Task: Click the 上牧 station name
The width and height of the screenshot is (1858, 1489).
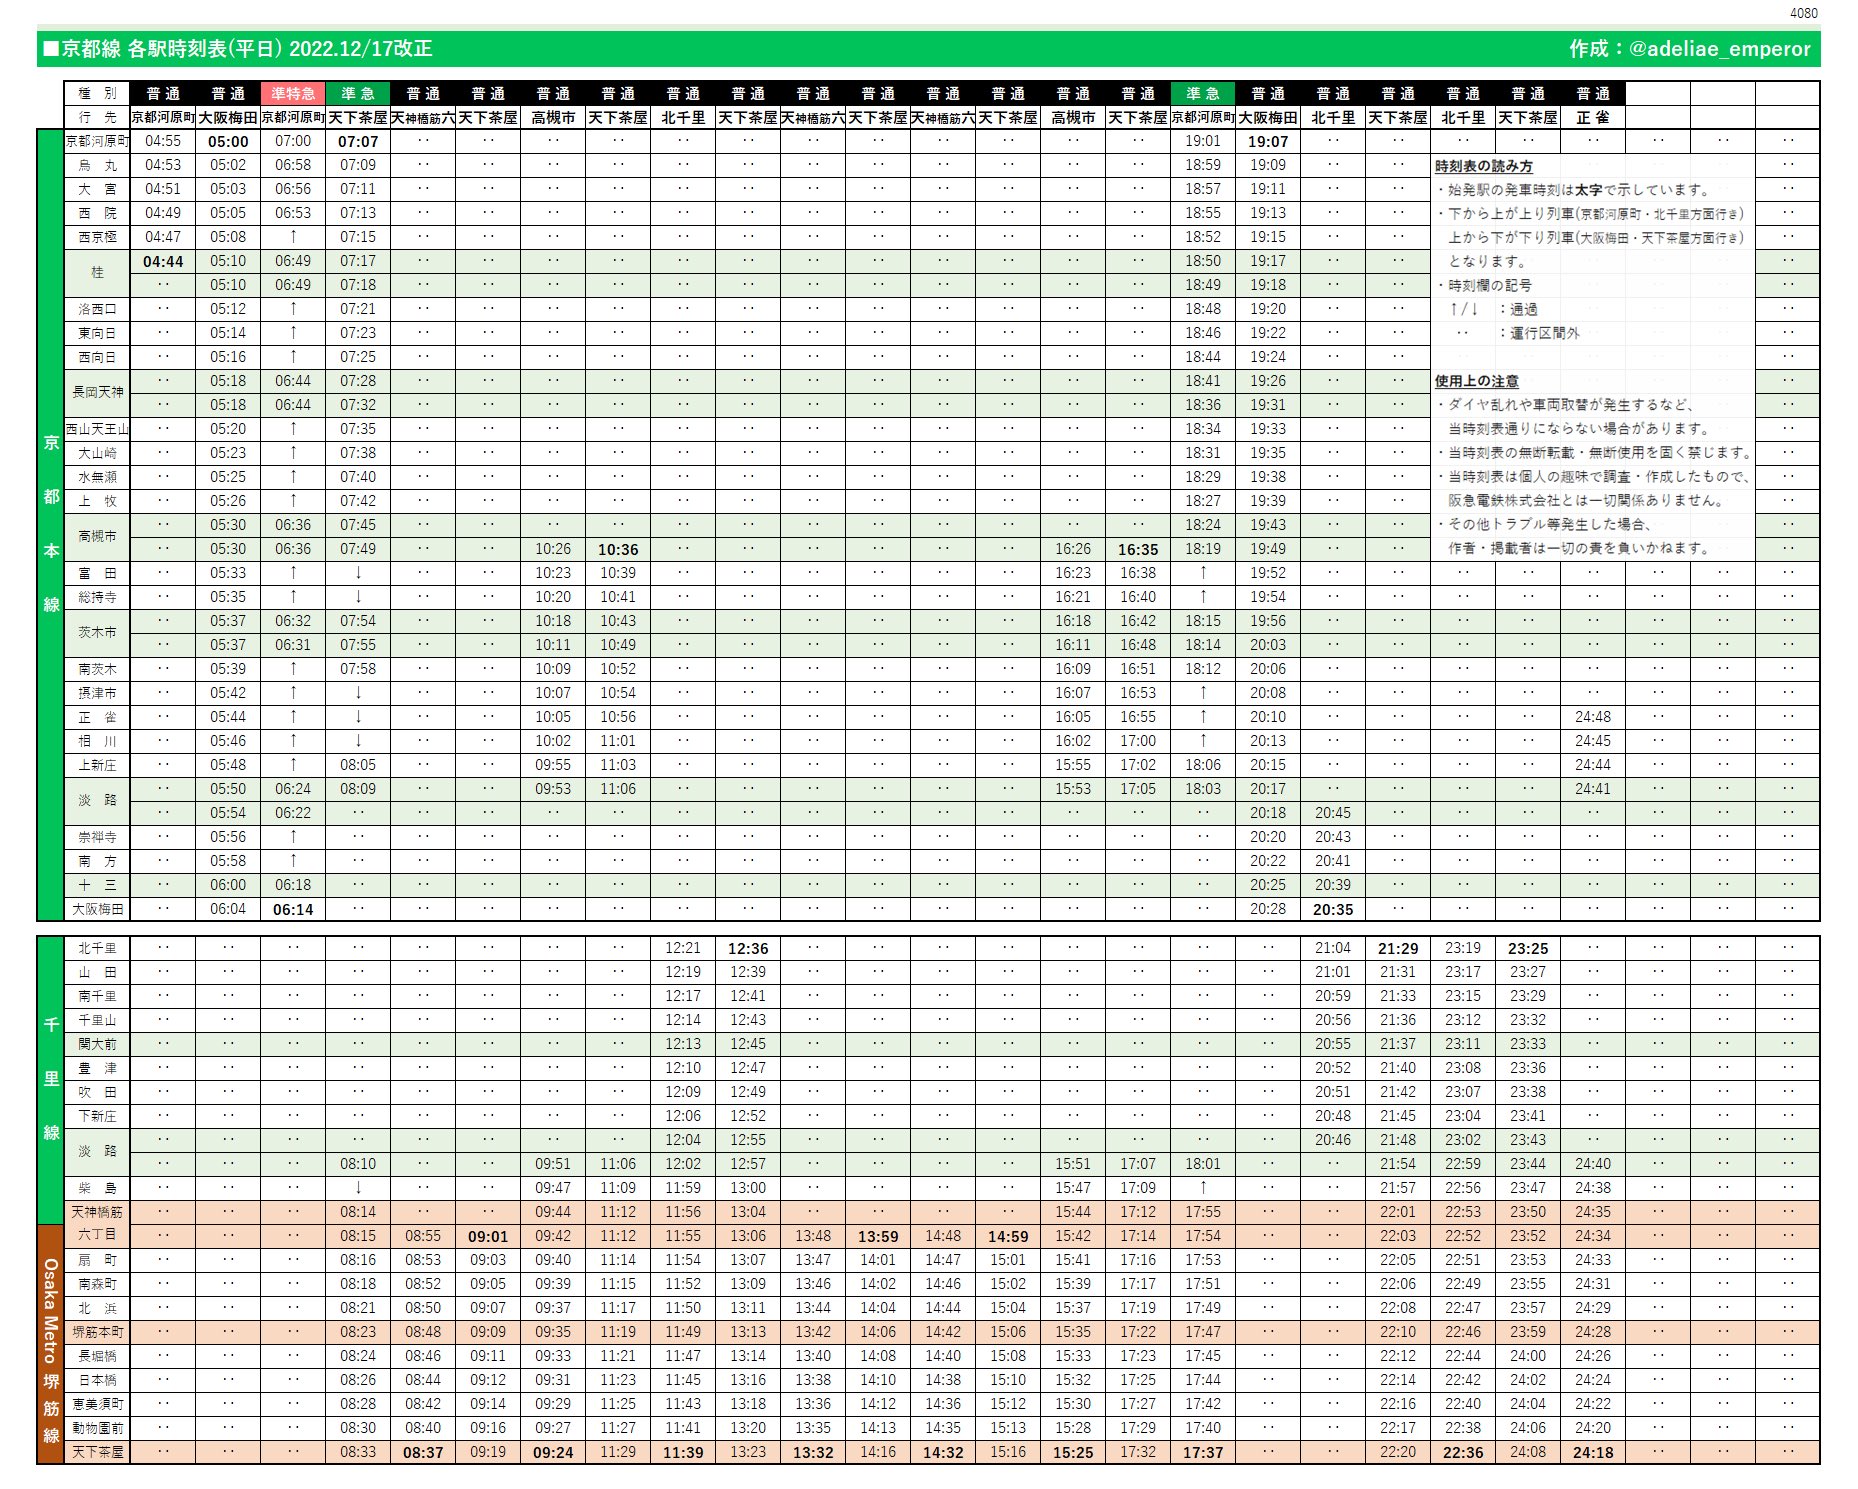Action: click(97, 501)
